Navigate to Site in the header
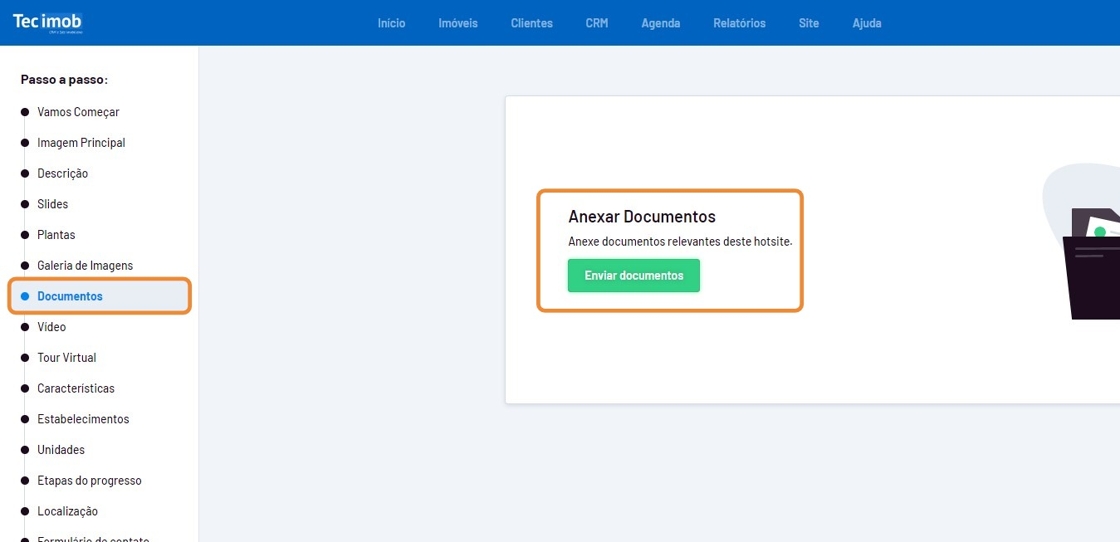 (x=808, y=23)
